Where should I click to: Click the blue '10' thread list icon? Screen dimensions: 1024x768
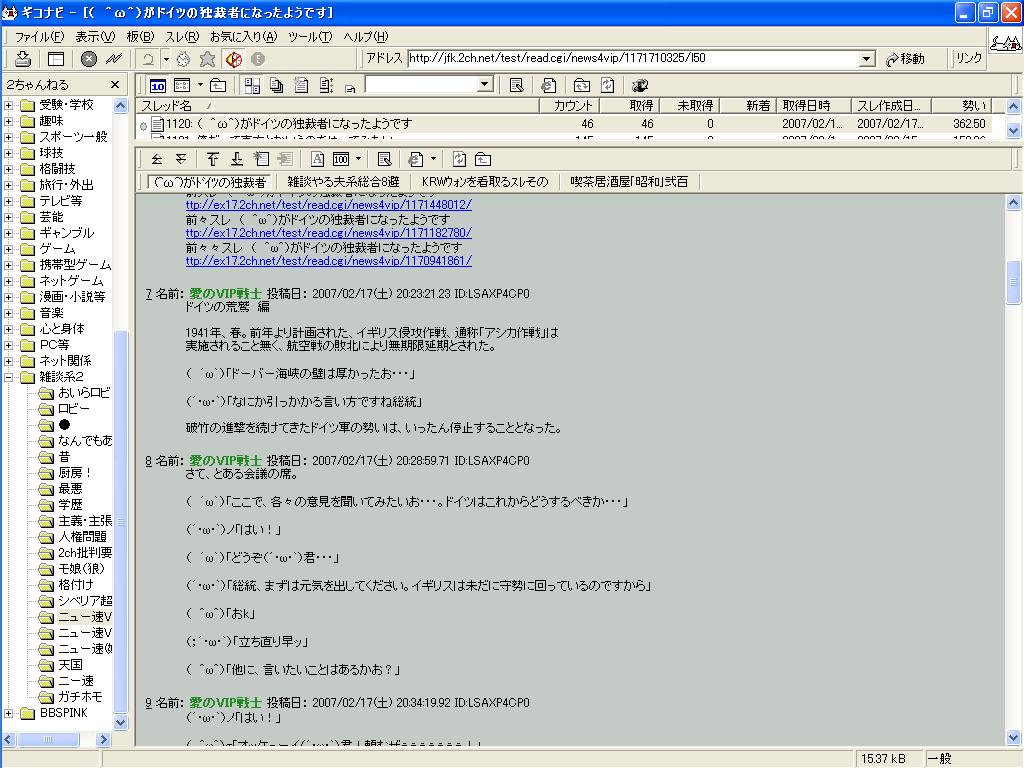tap(158, 86)
